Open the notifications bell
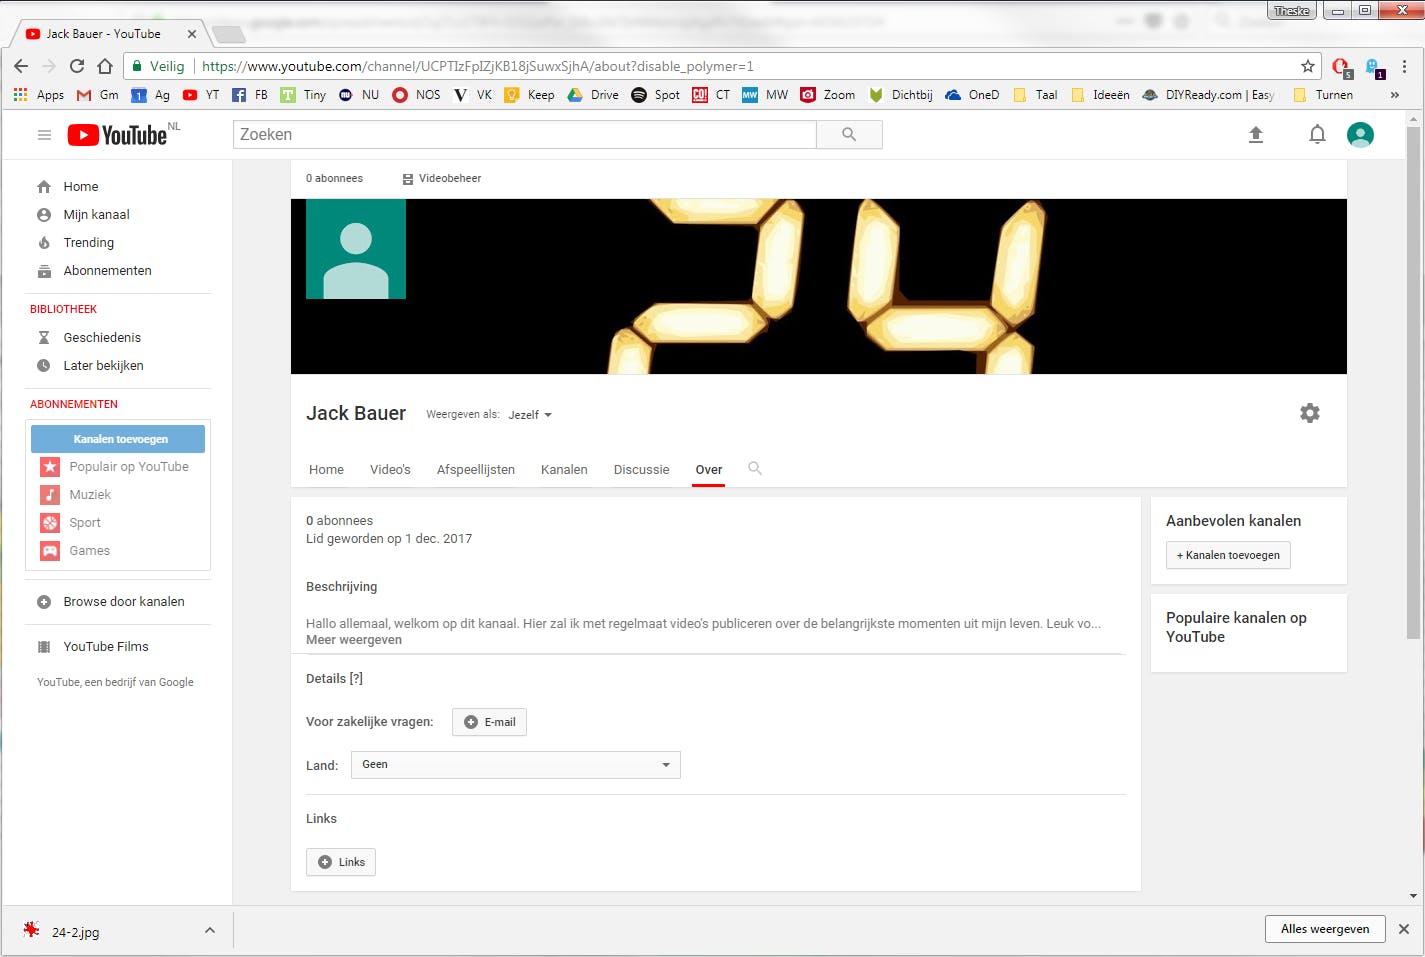 coord(1317,135)
